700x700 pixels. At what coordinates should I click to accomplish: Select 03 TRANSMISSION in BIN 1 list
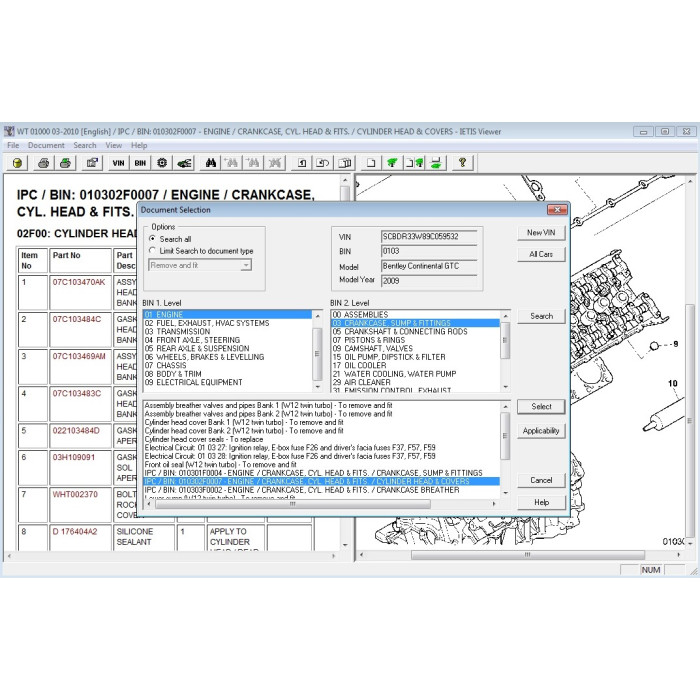228,332
